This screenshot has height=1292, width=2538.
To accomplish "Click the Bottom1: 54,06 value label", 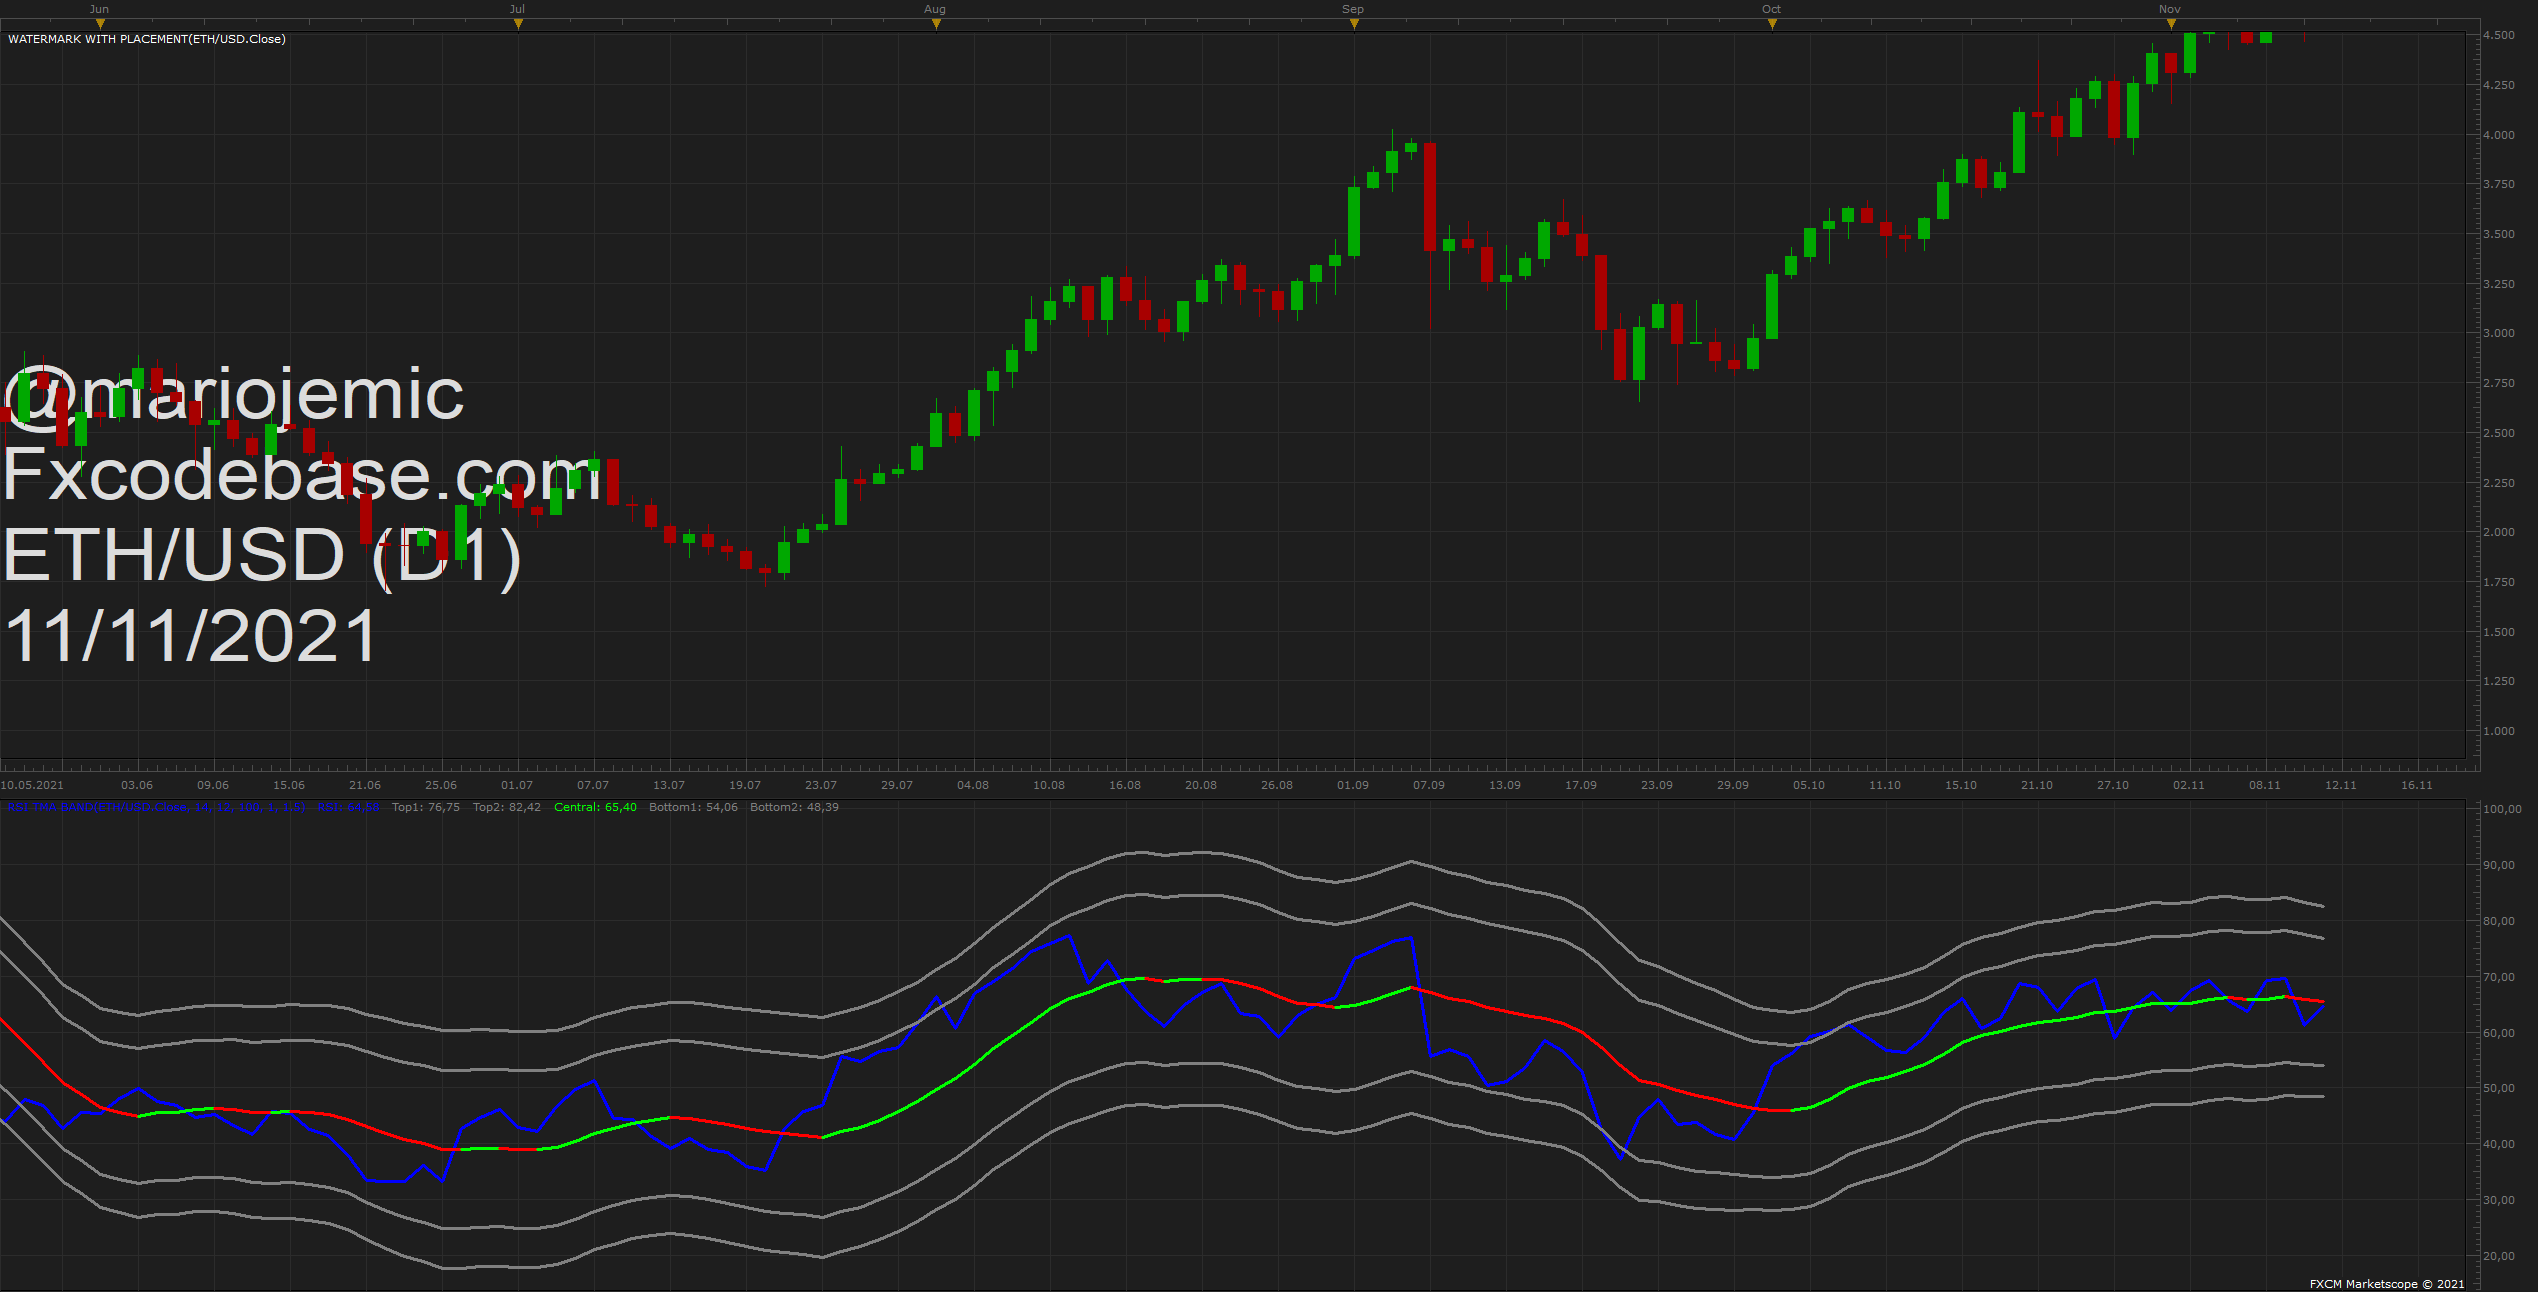I will pos(693,807).
